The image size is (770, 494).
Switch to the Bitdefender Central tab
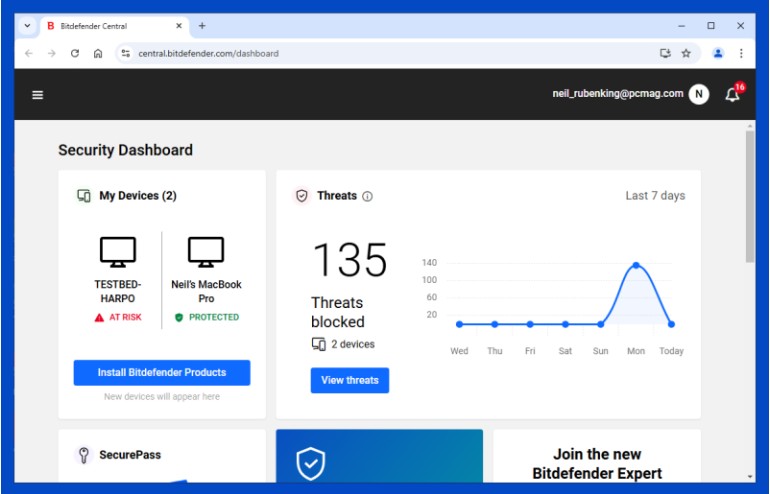[x=105, y=26]
